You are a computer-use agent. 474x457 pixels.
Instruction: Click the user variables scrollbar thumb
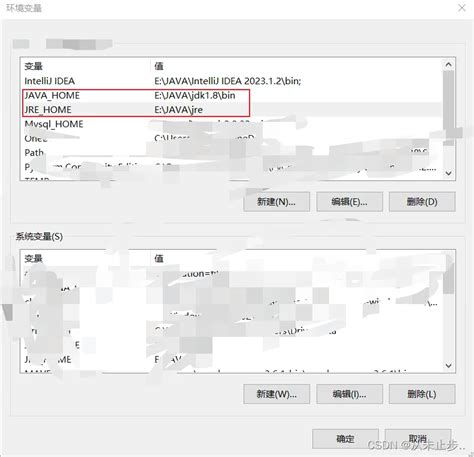click(449, 104)
